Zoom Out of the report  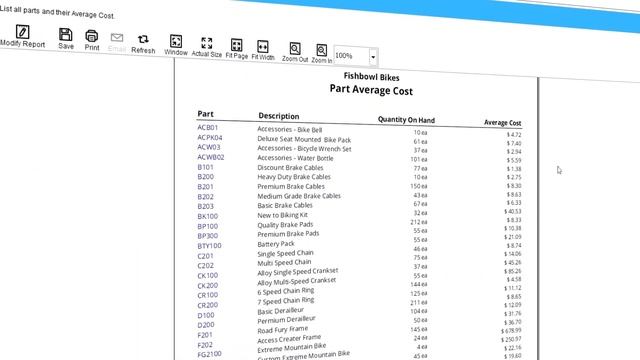click(295, 52)
